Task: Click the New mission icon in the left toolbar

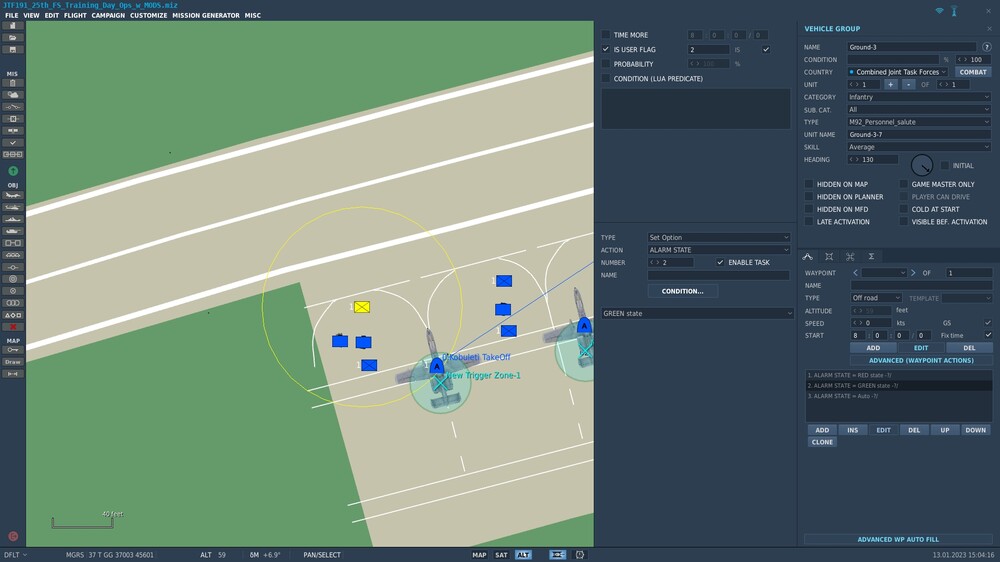Action: click(x=13, y=26)
